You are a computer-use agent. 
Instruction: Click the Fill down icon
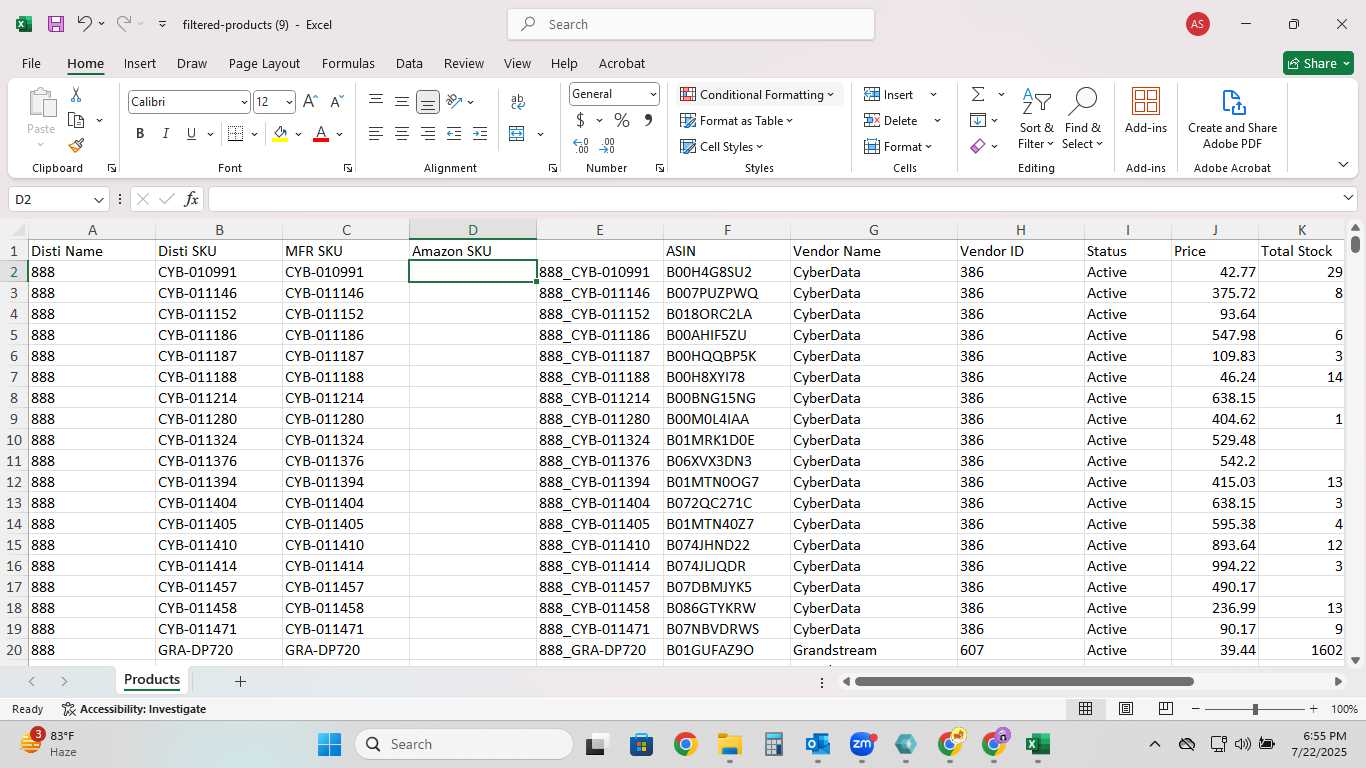978,120
